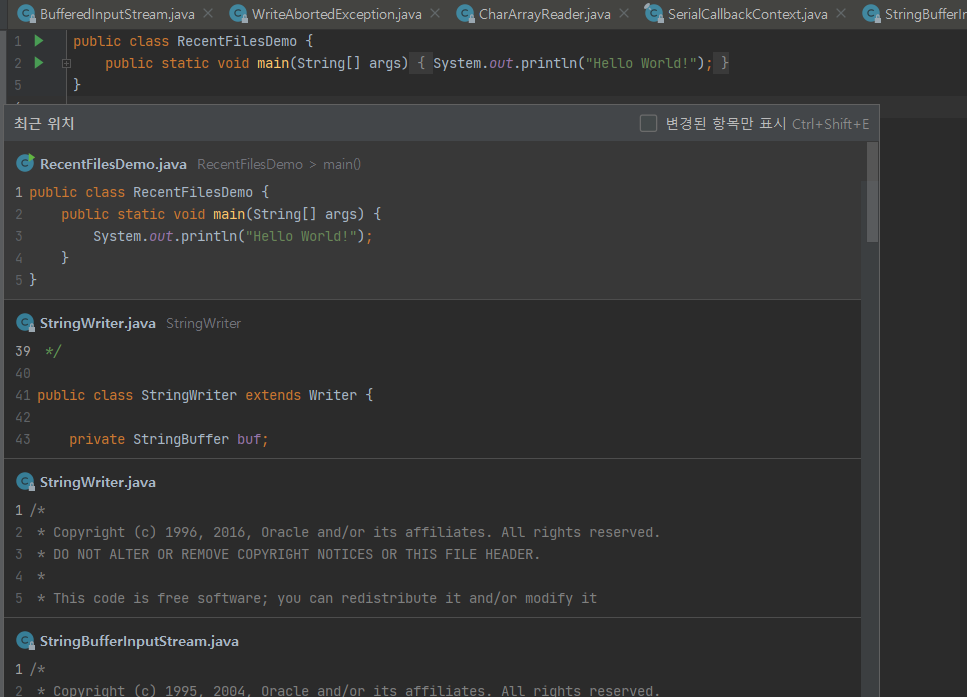Click the CharArrayReader.java tab class icon
This screenshot has width=967, height=697.
point(465,14)
